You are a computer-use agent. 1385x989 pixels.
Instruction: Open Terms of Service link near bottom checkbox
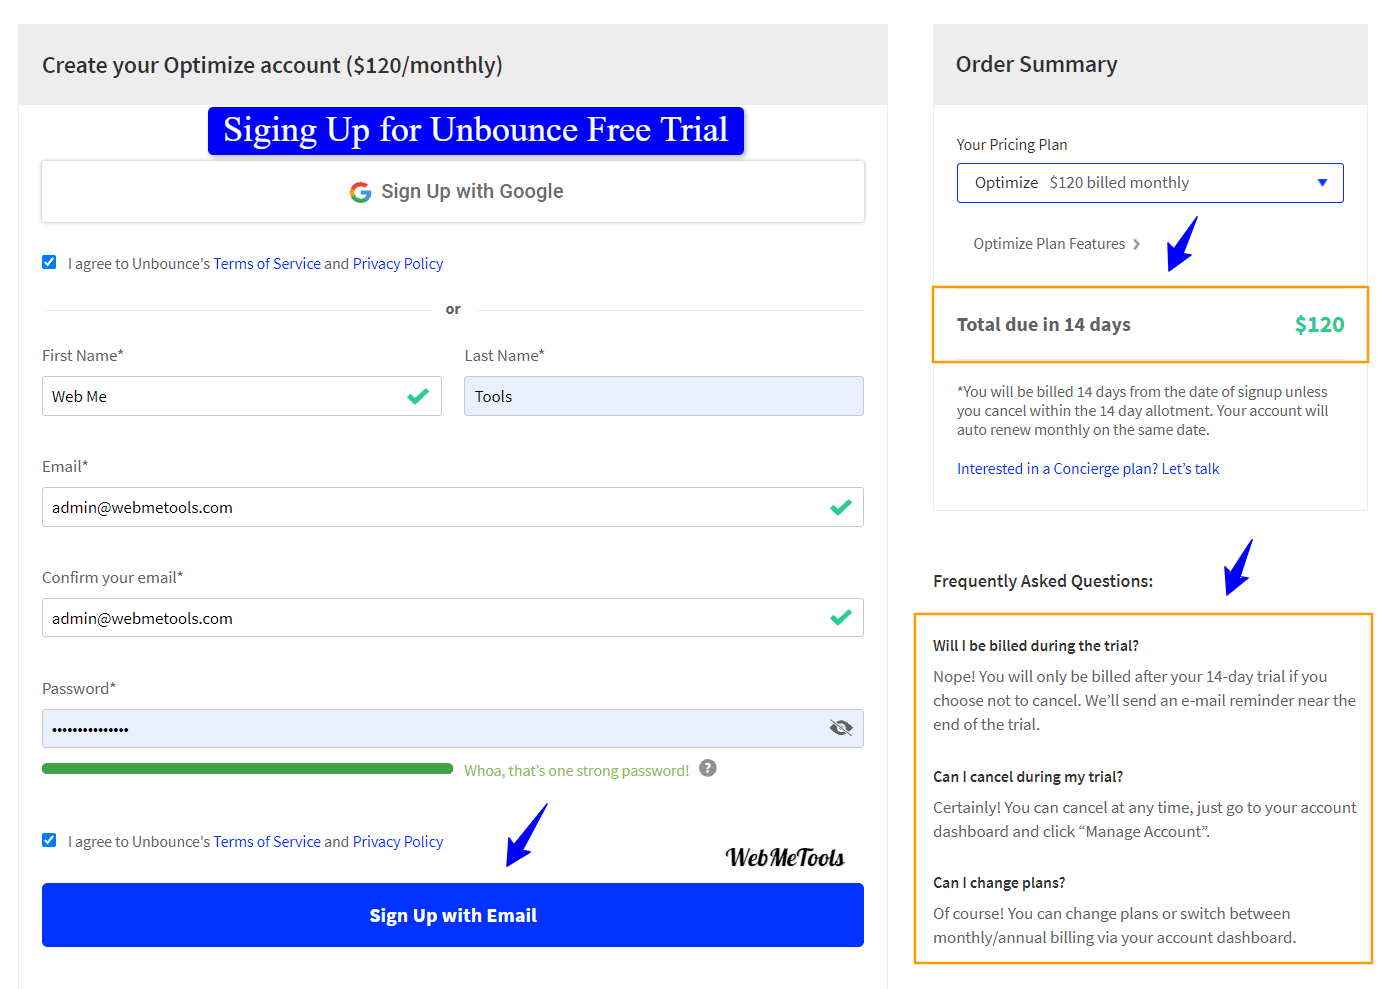[267, 842]
